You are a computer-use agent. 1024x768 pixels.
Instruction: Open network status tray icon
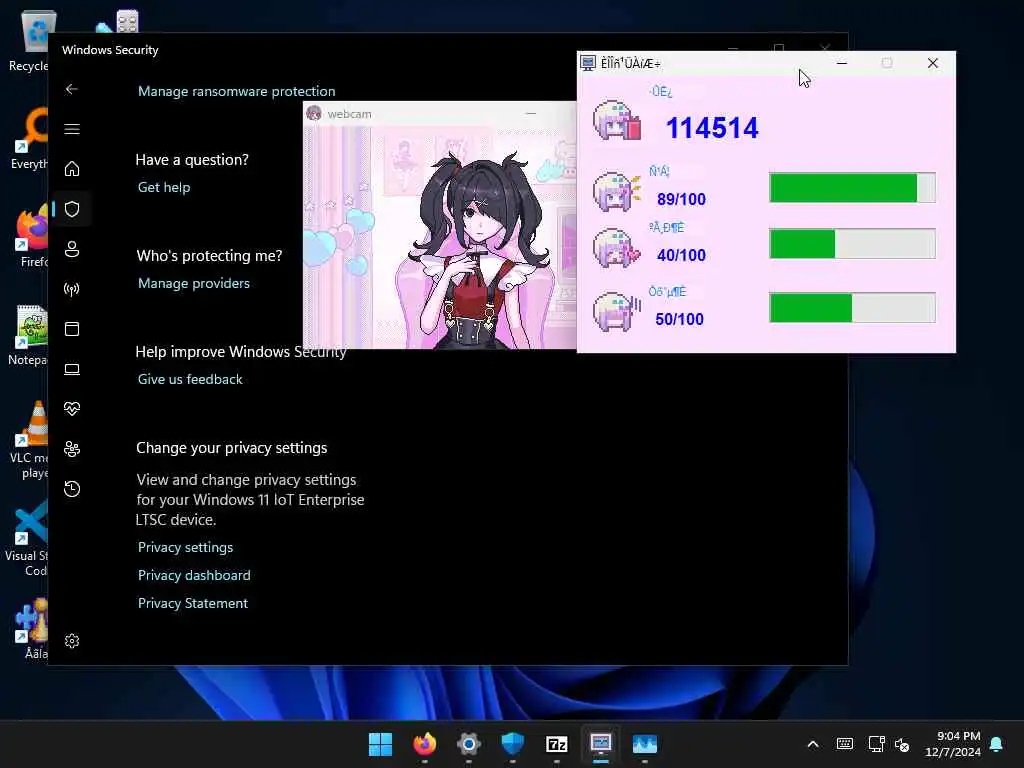[x=876, y=744]
